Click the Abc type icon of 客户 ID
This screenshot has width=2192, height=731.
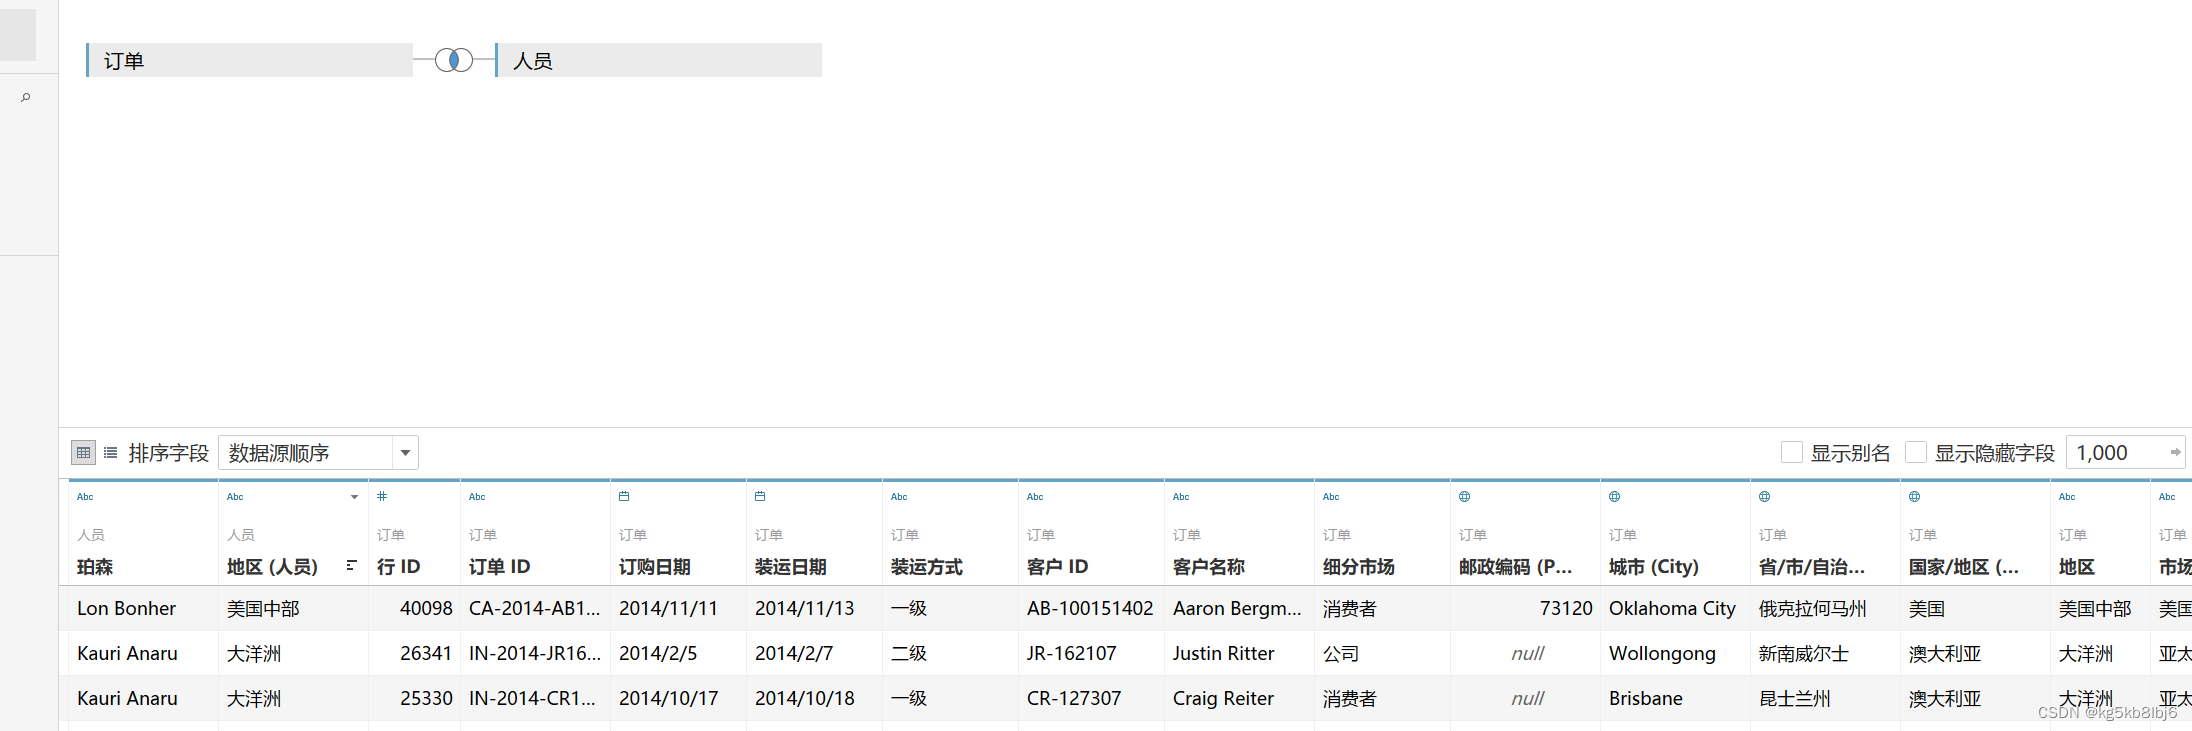(x=1035, y=497)
